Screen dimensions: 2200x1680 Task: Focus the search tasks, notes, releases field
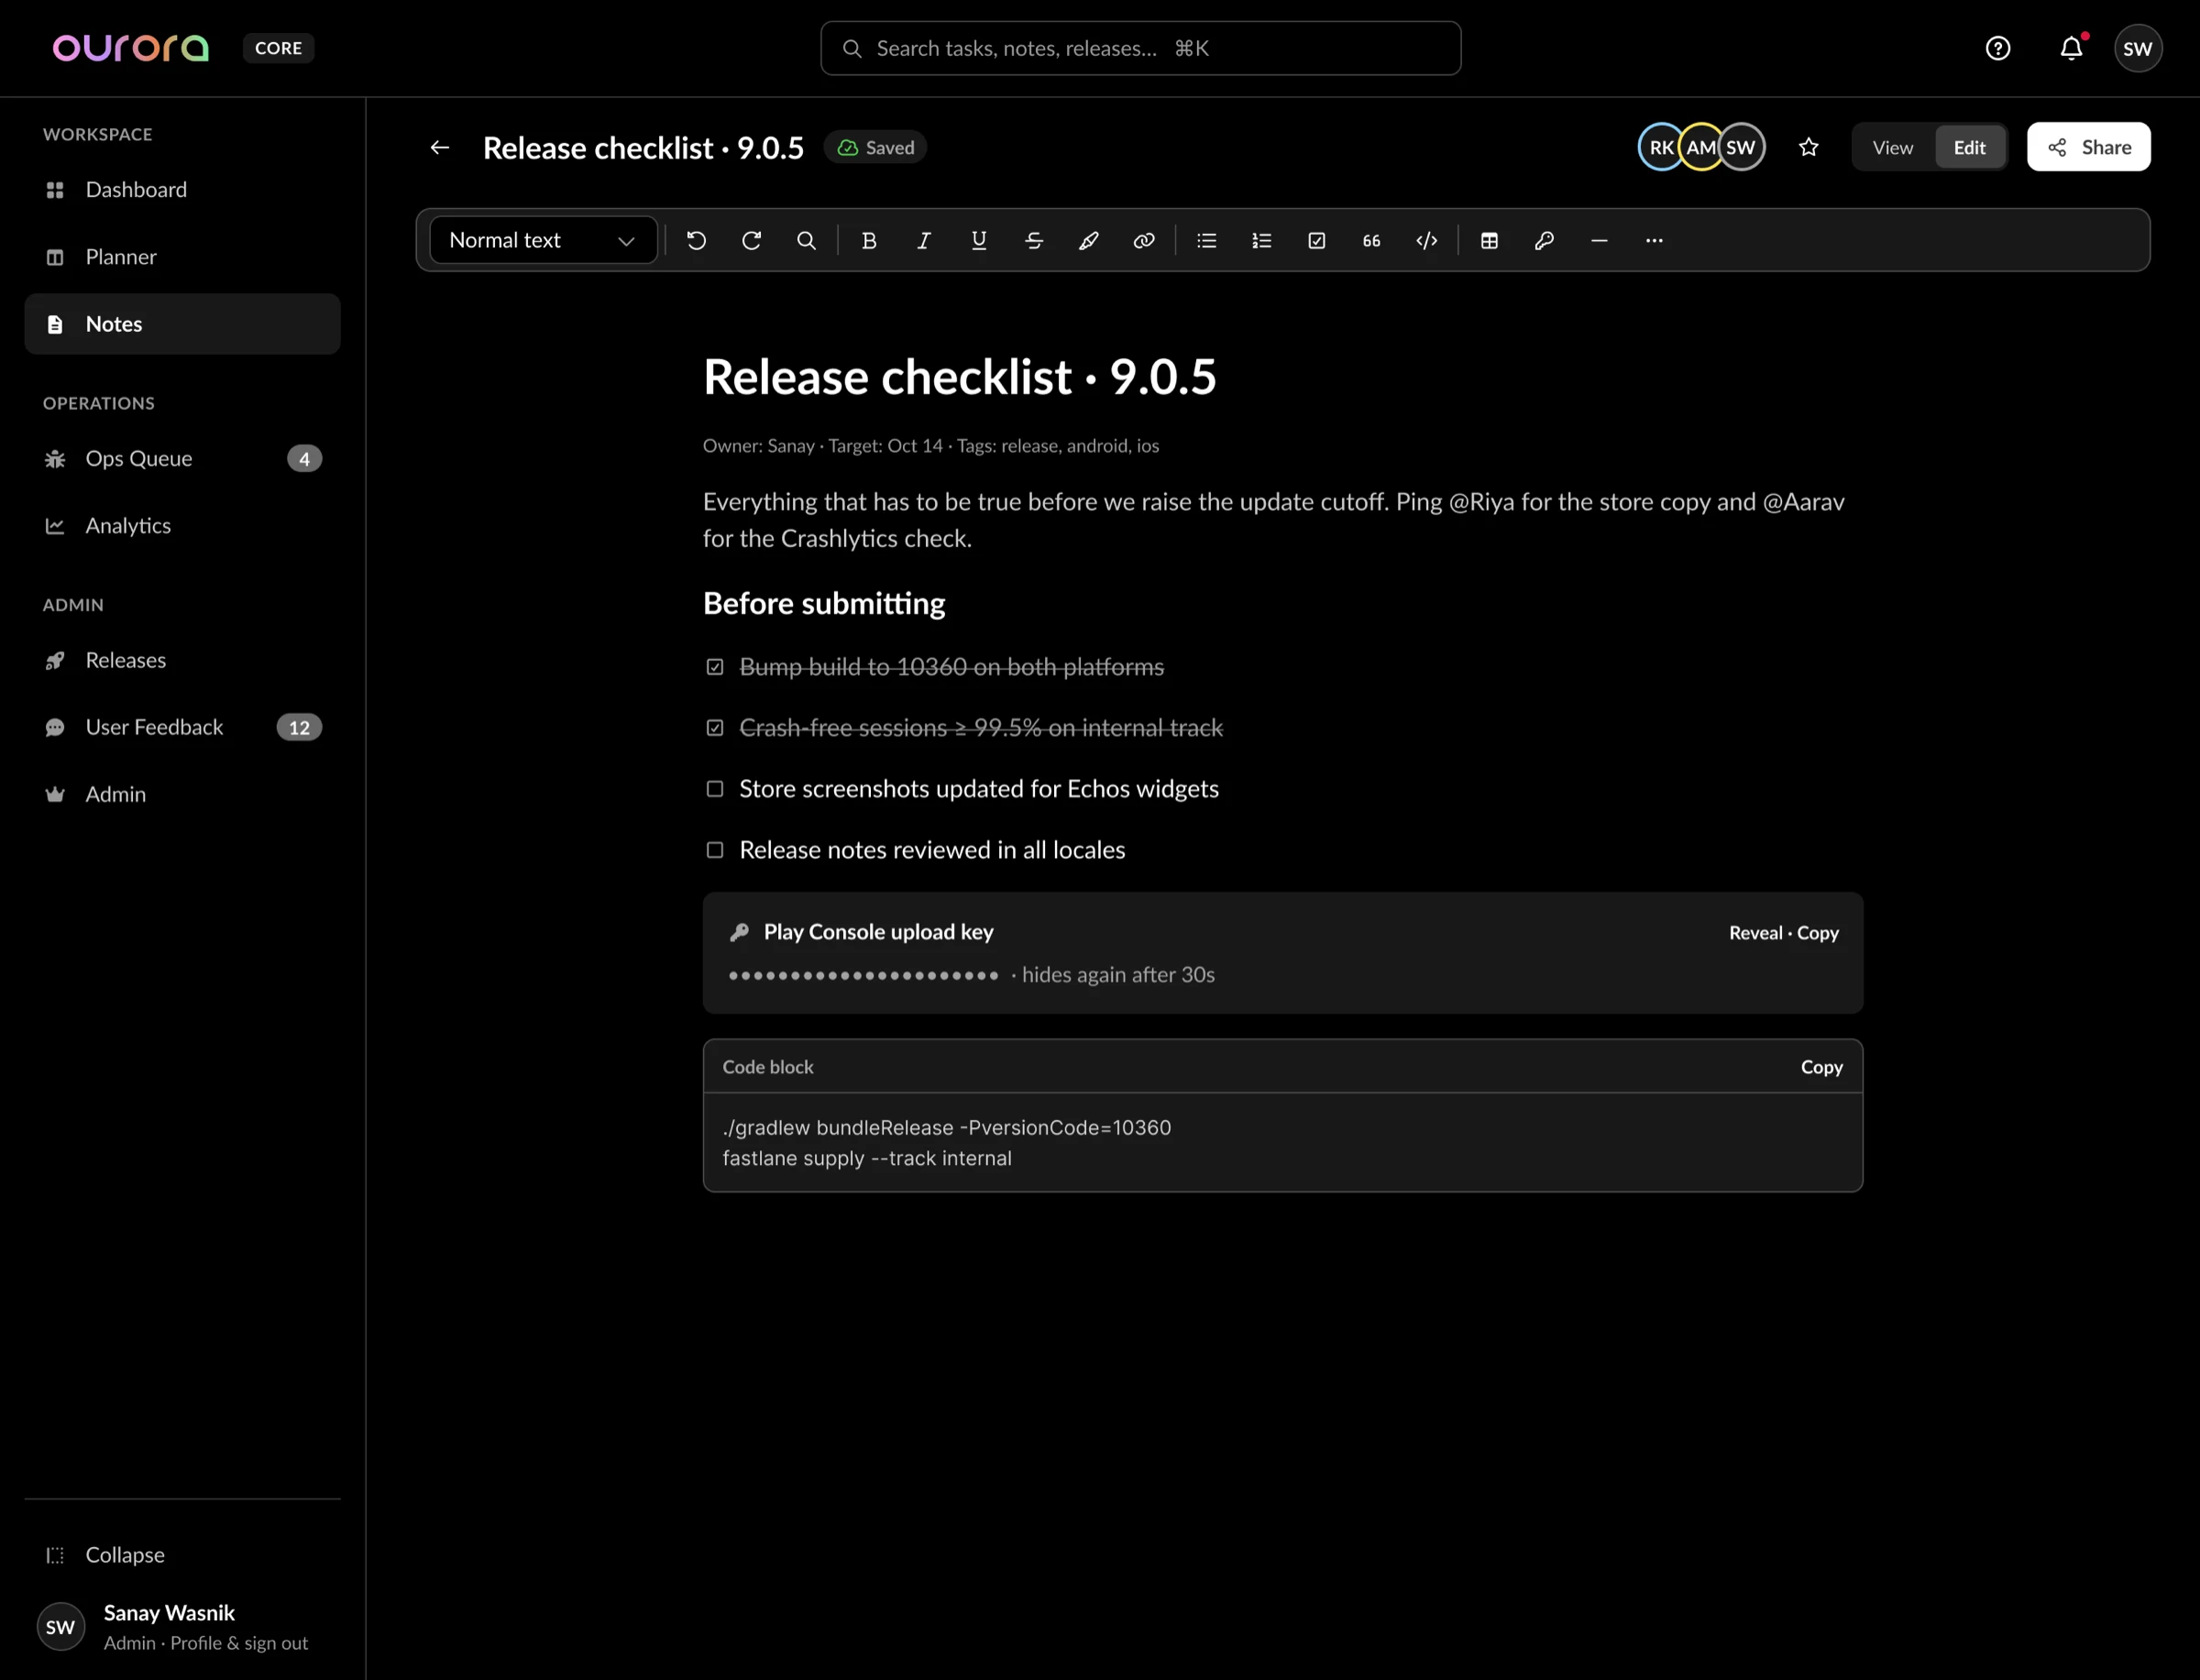(1140, 48)
